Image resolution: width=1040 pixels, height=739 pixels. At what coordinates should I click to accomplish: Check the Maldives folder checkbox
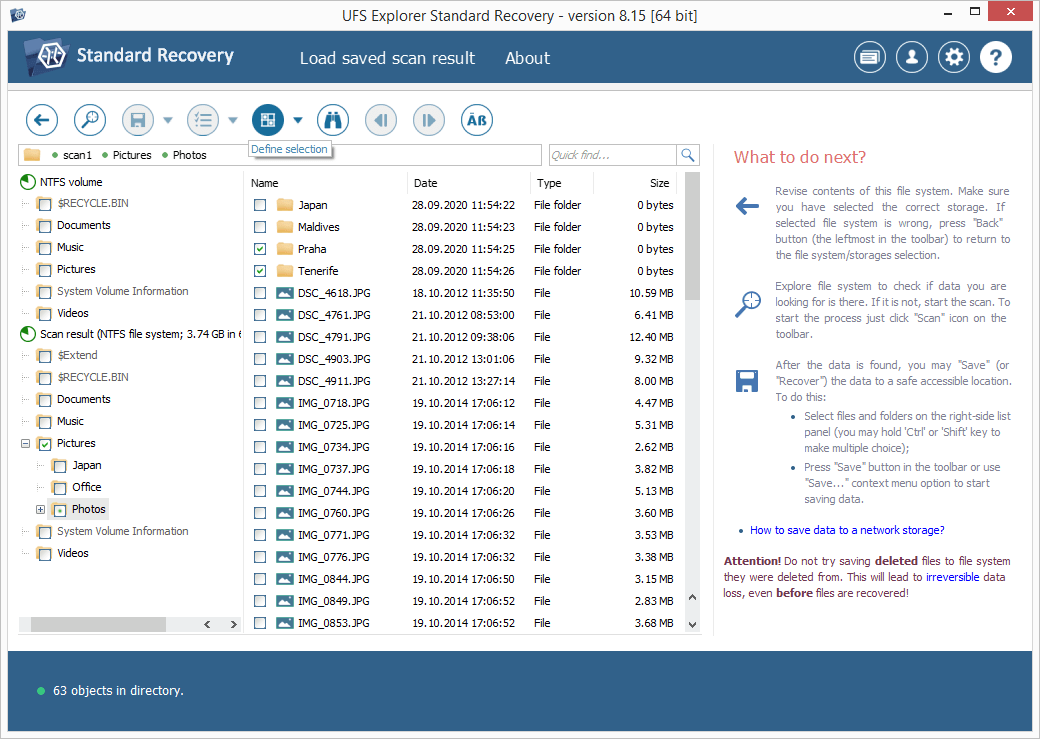260,227
